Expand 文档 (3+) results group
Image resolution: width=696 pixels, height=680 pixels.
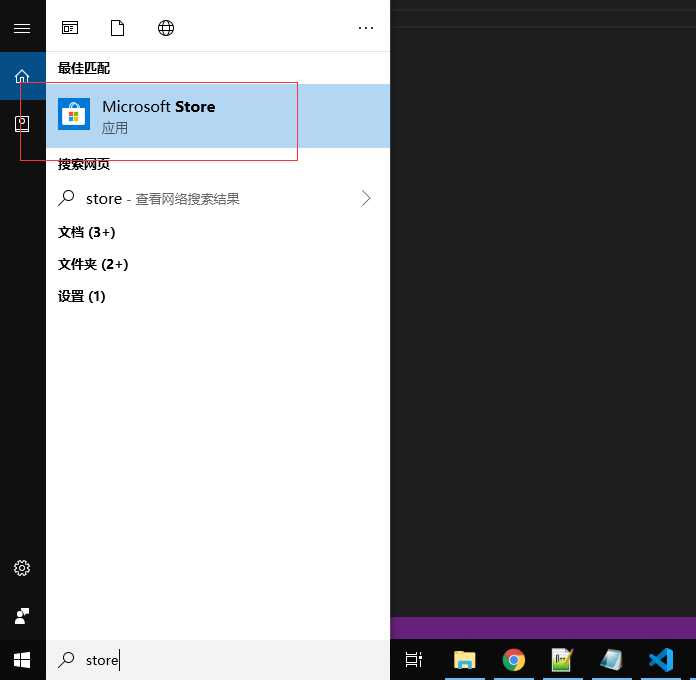87,232
